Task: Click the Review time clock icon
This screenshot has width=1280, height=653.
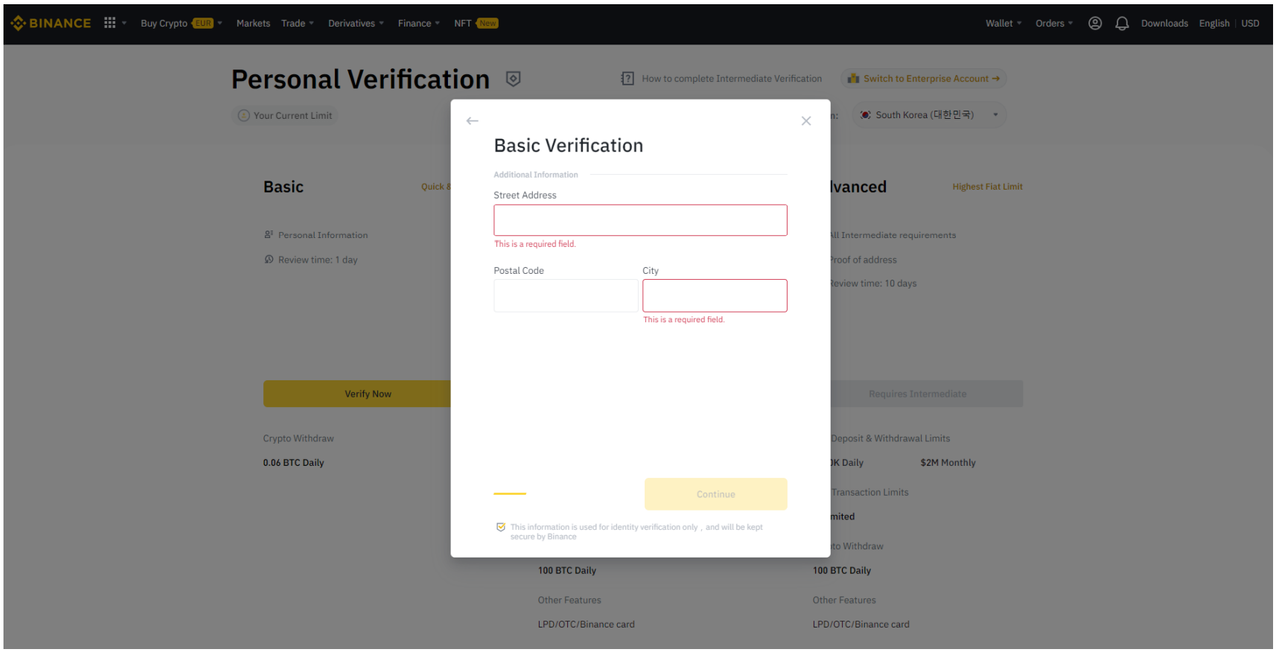Action: pyautogui.click(x=269, y=259)
